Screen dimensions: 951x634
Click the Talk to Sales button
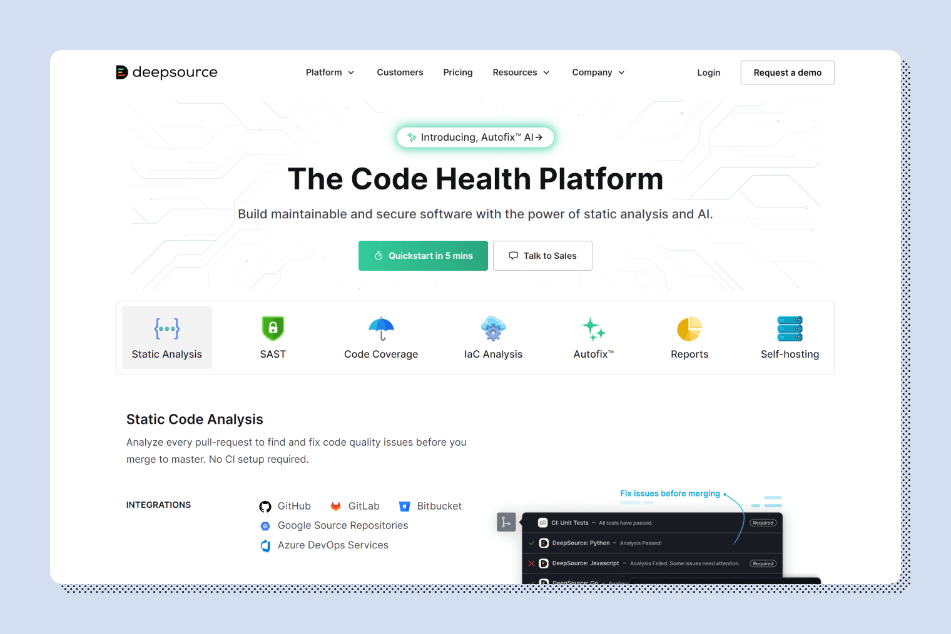pyautogui.click(x=543, y=256)
